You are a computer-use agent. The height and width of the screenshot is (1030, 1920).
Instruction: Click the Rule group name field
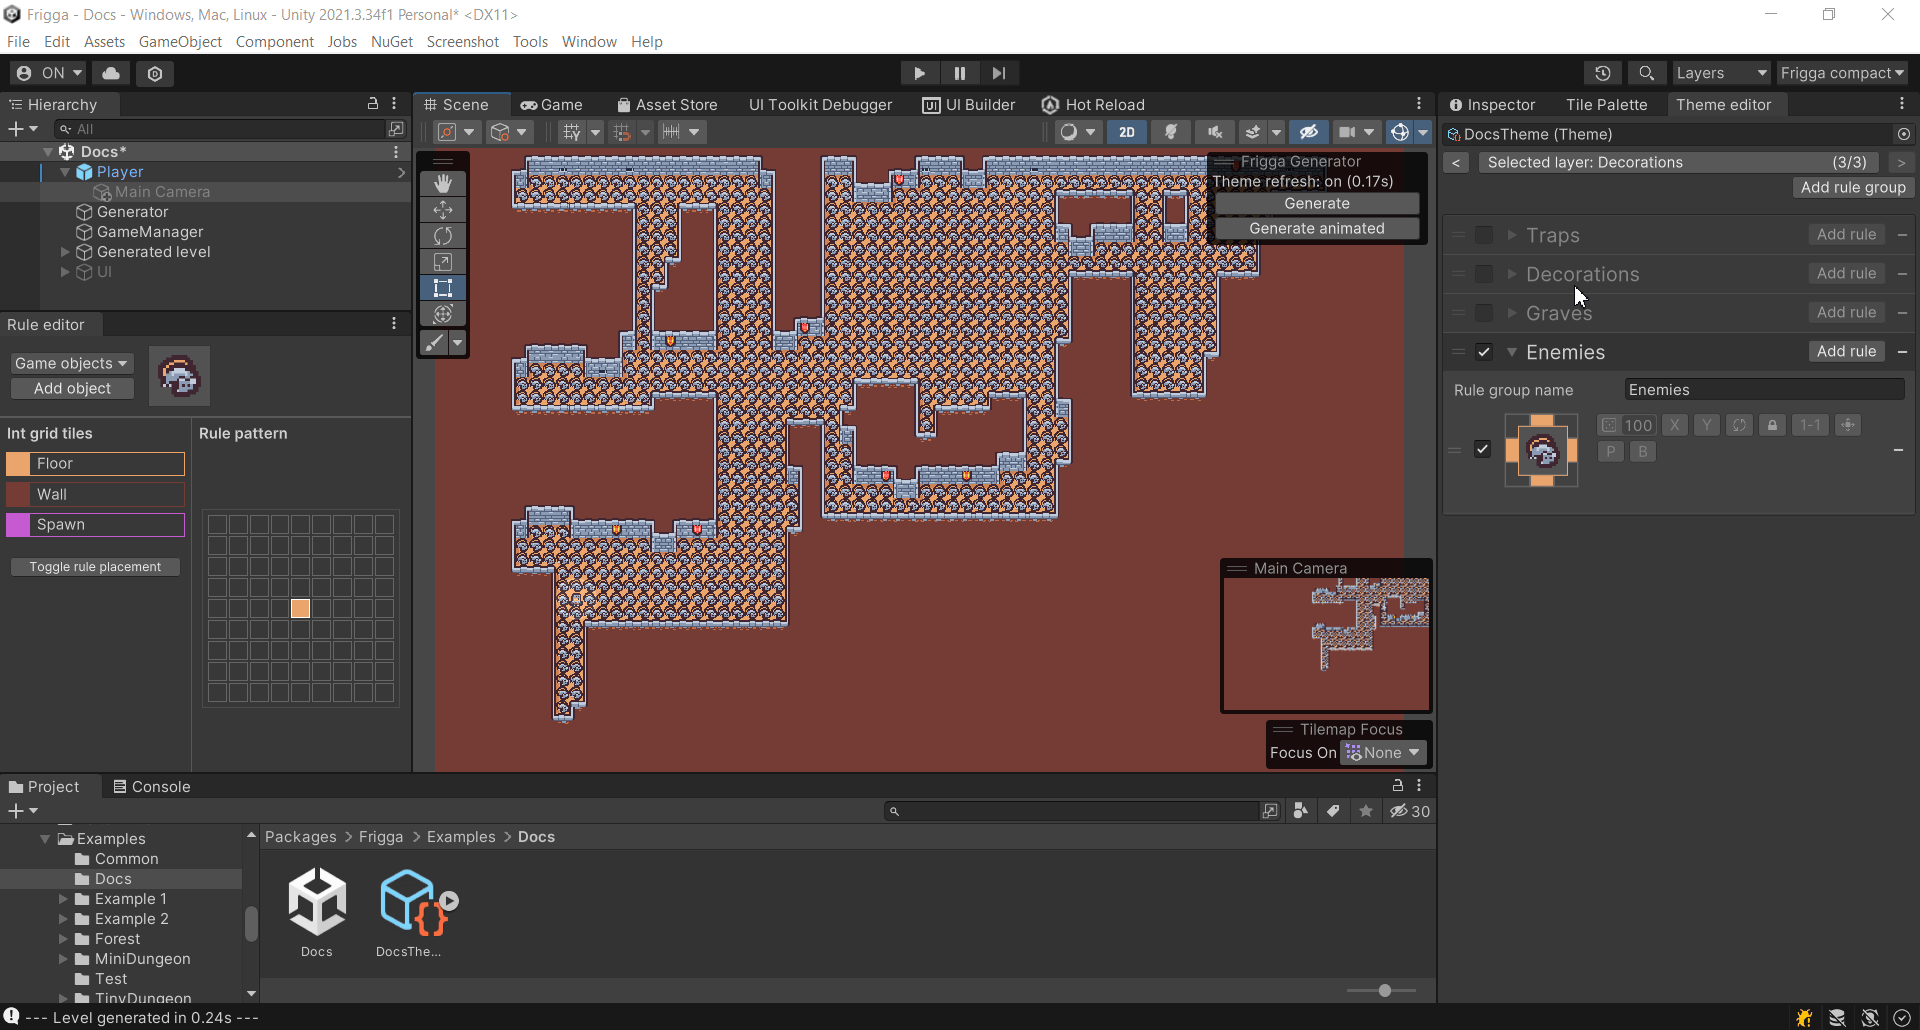[1764, 390]
